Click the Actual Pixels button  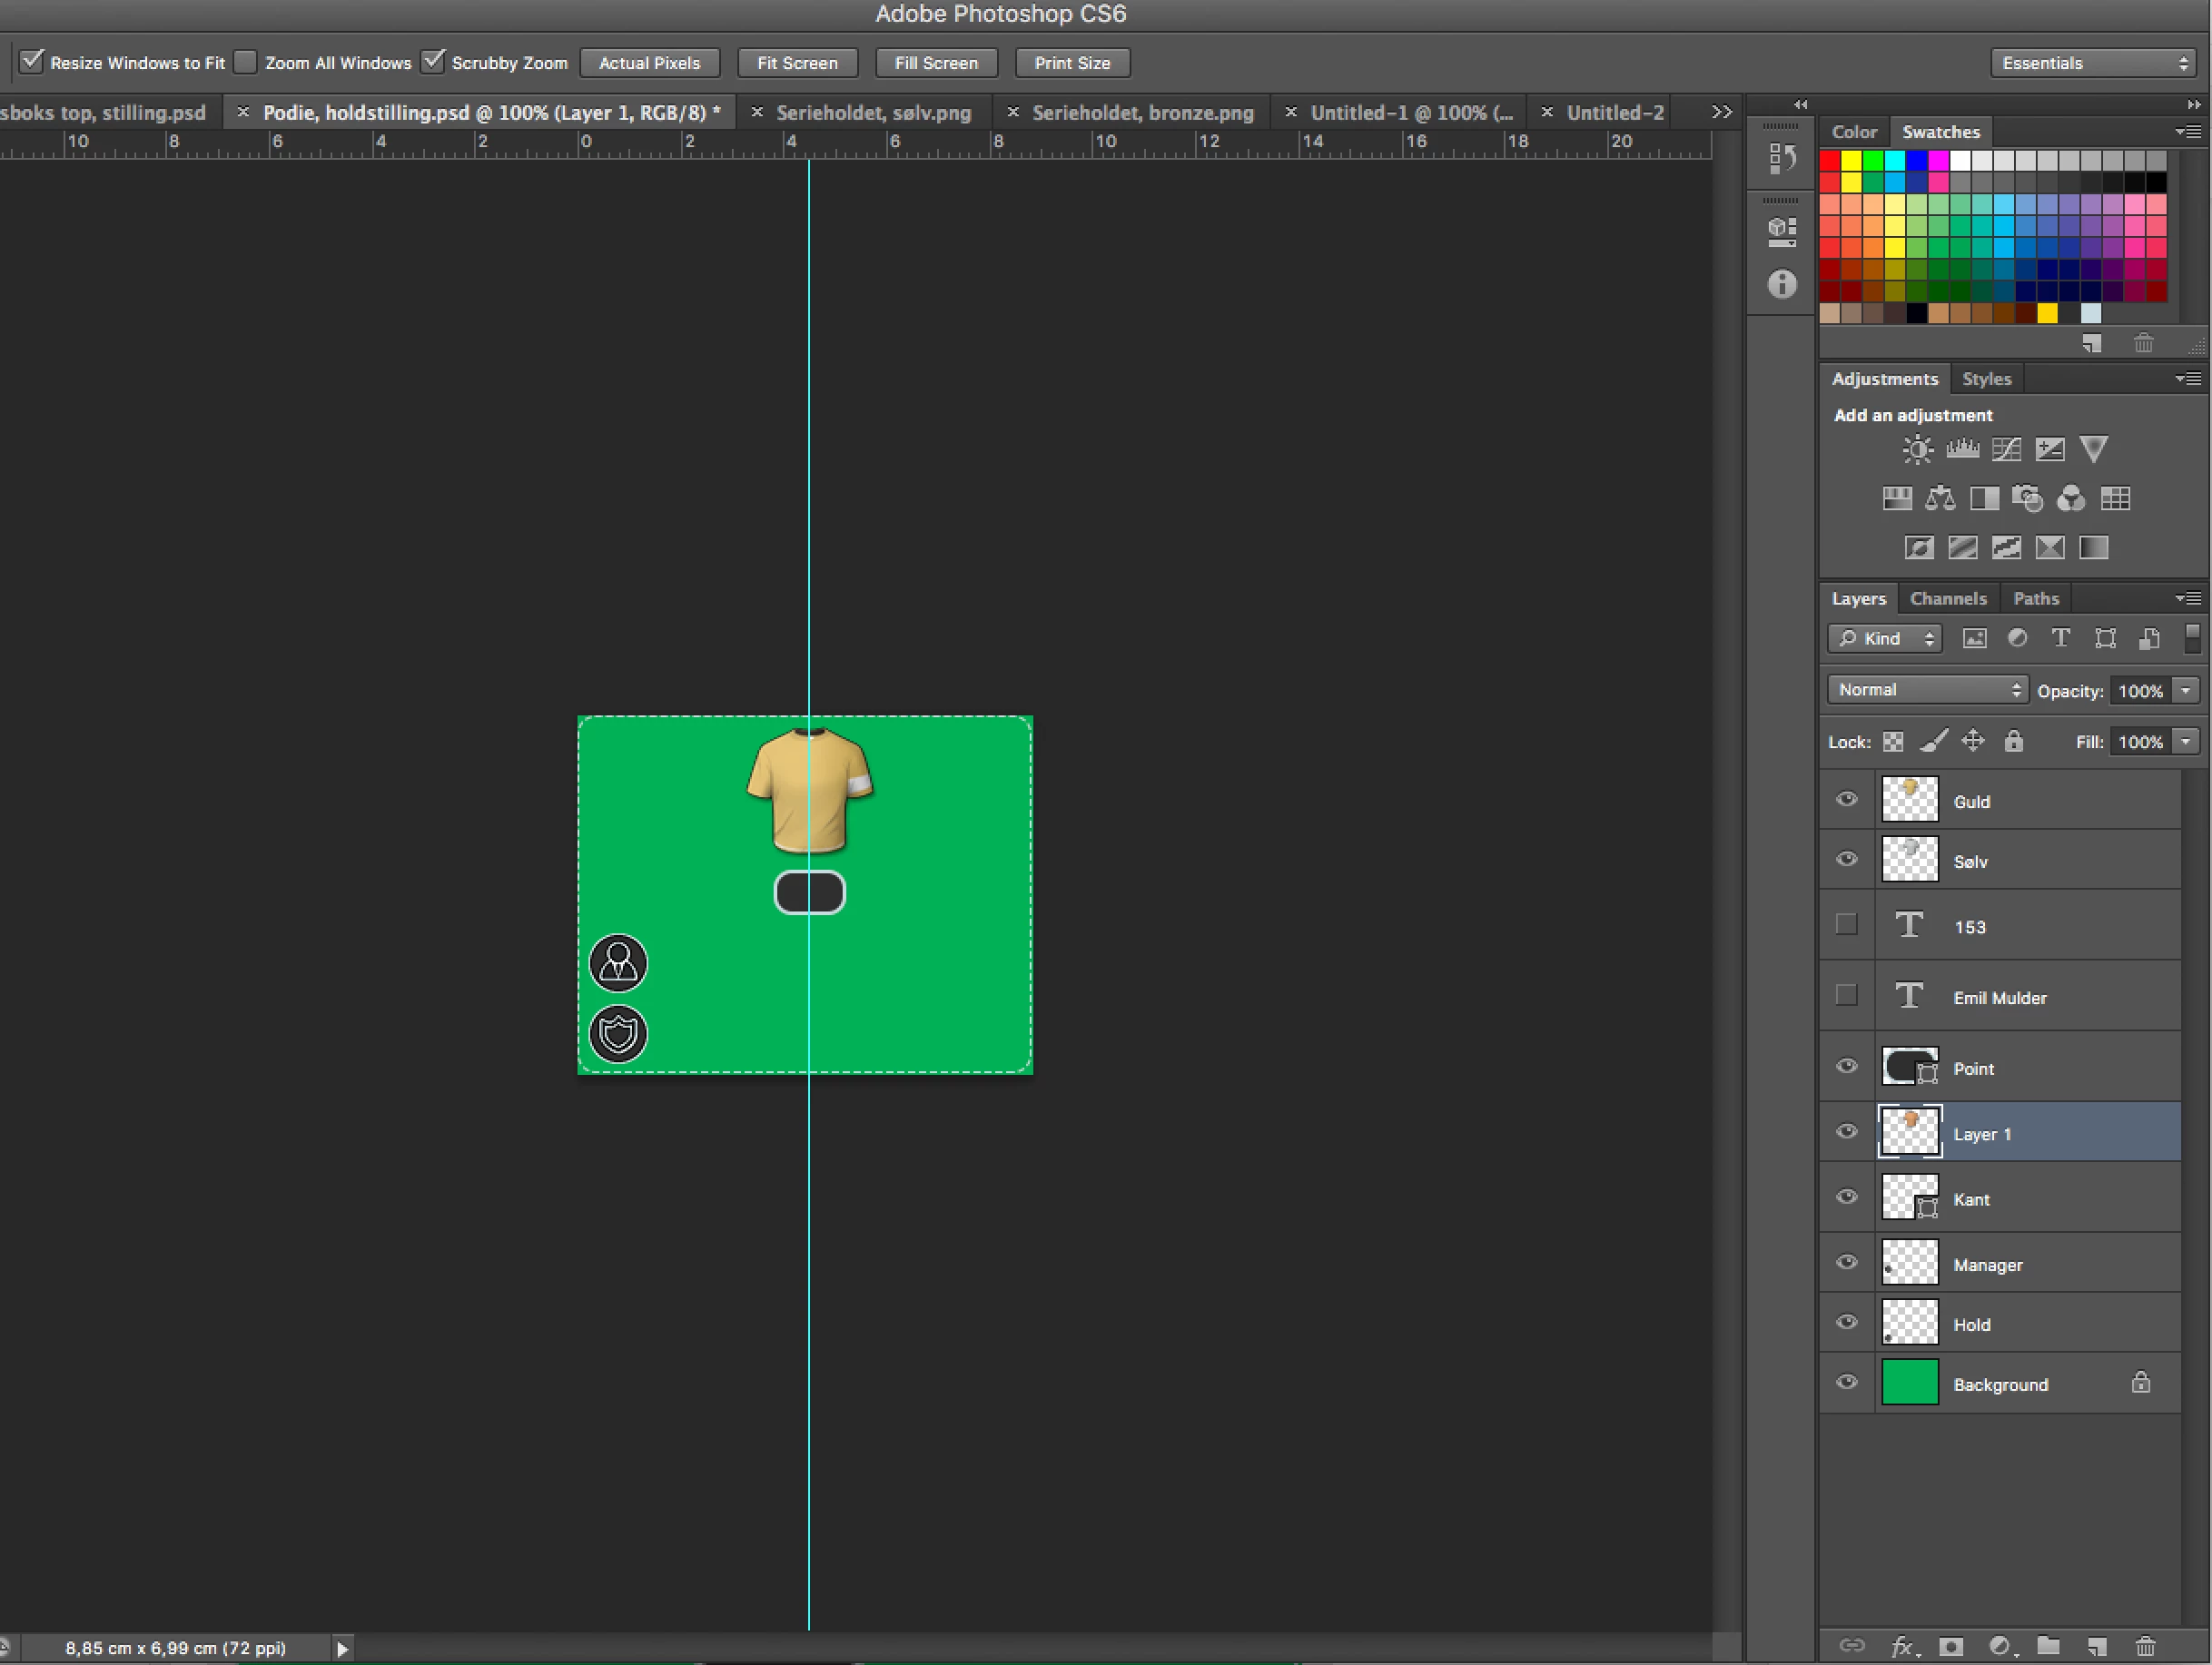point(649,63)
